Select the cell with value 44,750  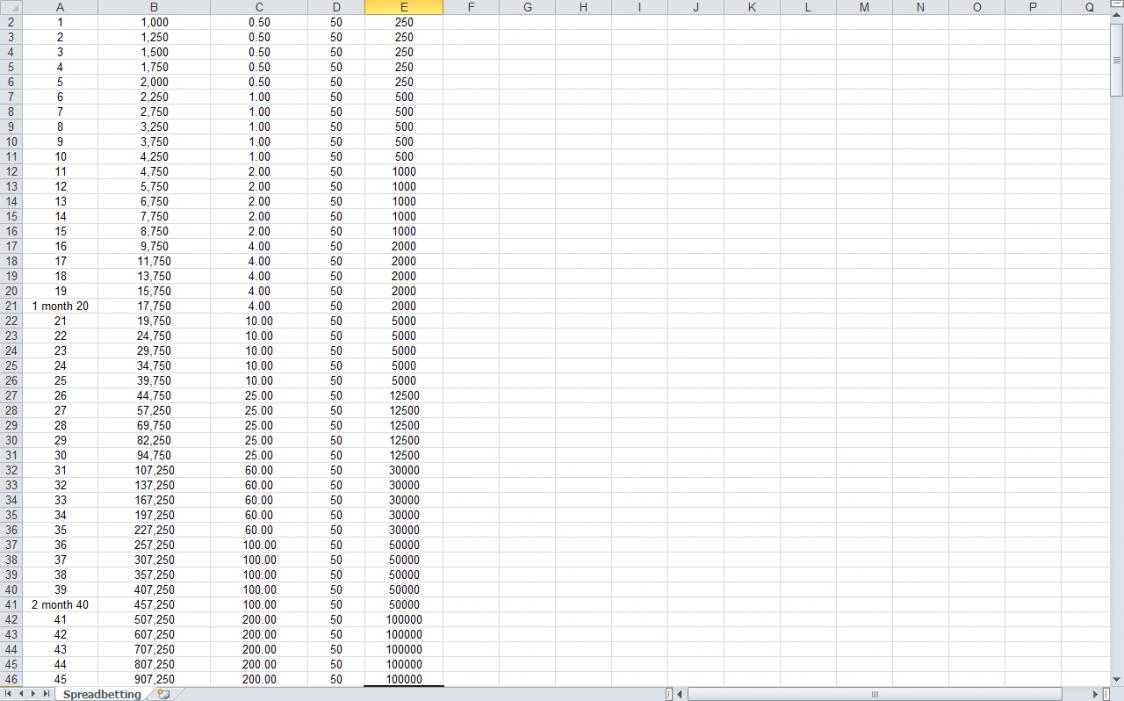tap(154, 396)
